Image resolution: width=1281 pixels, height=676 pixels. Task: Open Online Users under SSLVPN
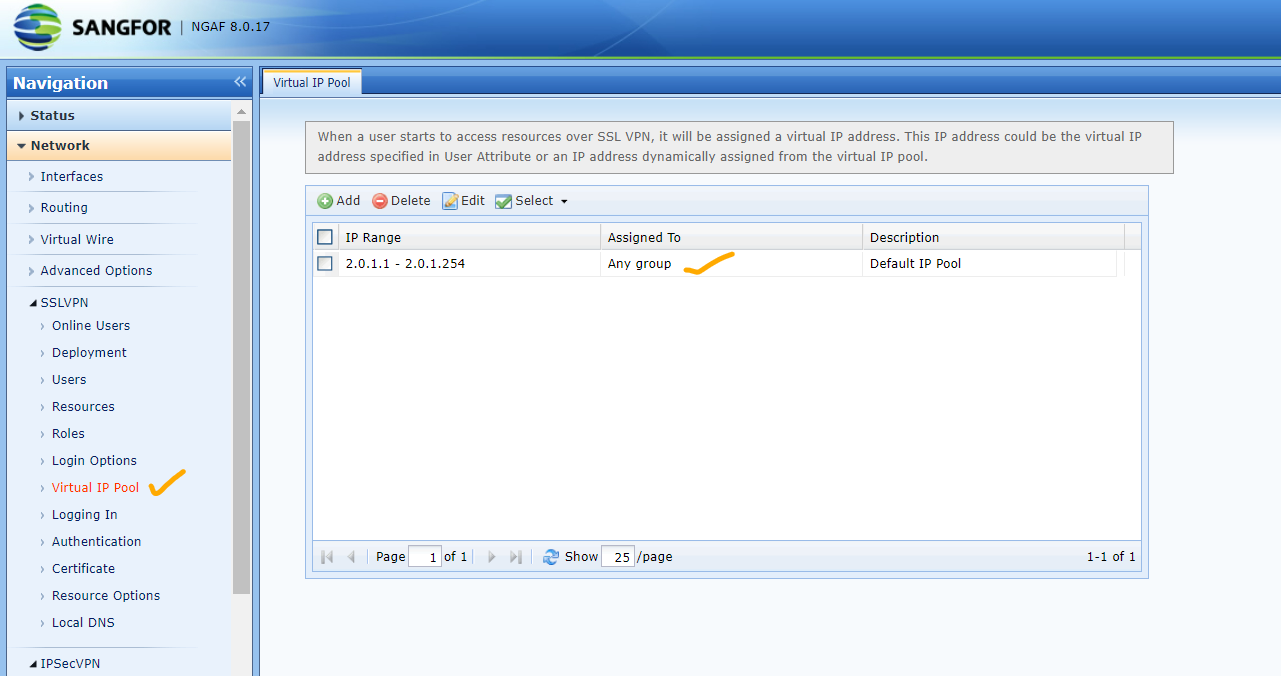point(91,326)
